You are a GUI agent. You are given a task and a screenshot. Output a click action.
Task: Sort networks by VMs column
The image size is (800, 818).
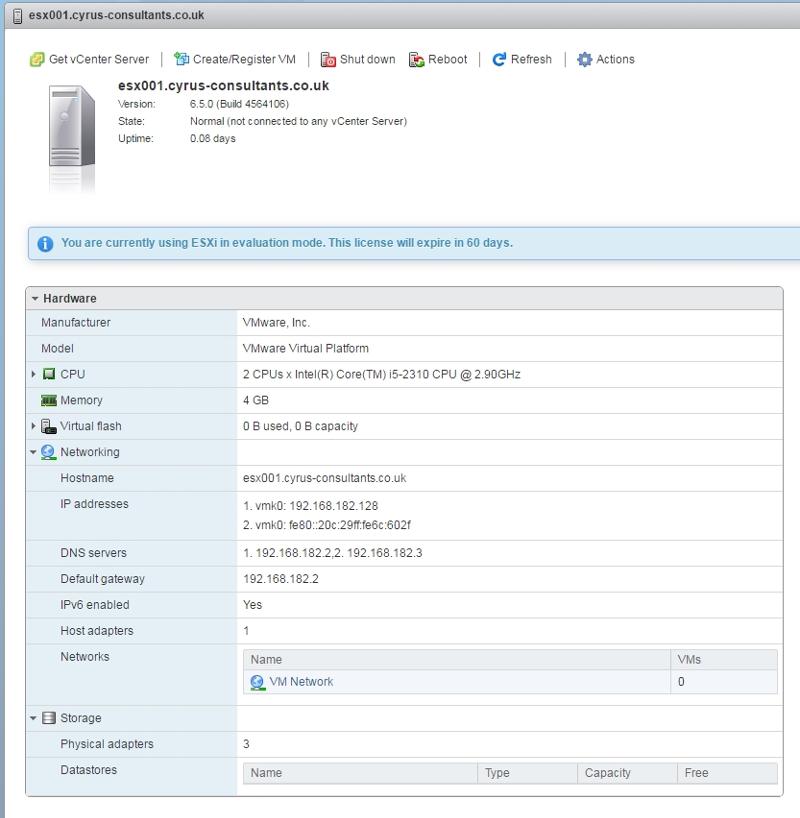[x=724, y=659]
